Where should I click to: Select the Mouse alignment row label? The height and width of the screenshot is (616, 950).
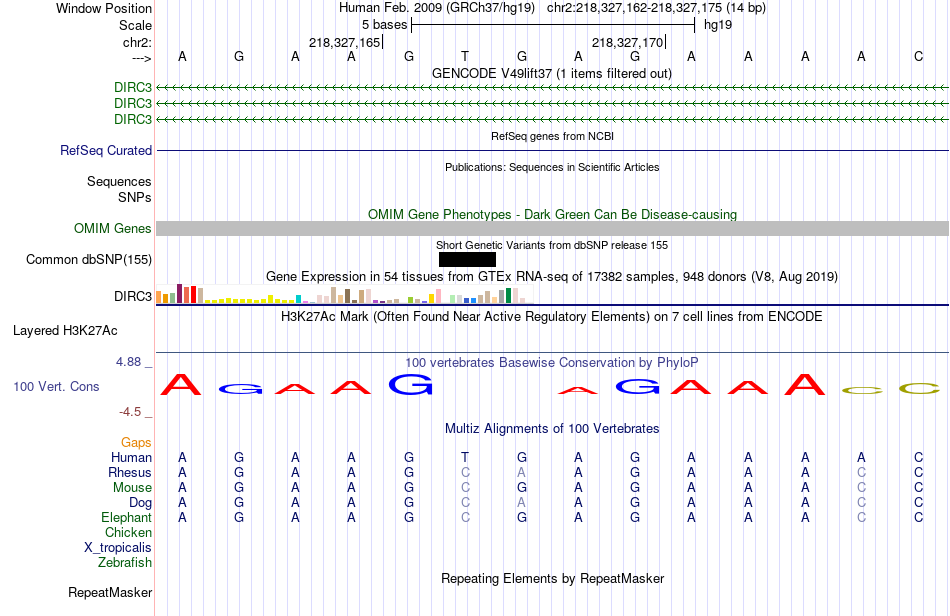(132, 488)
